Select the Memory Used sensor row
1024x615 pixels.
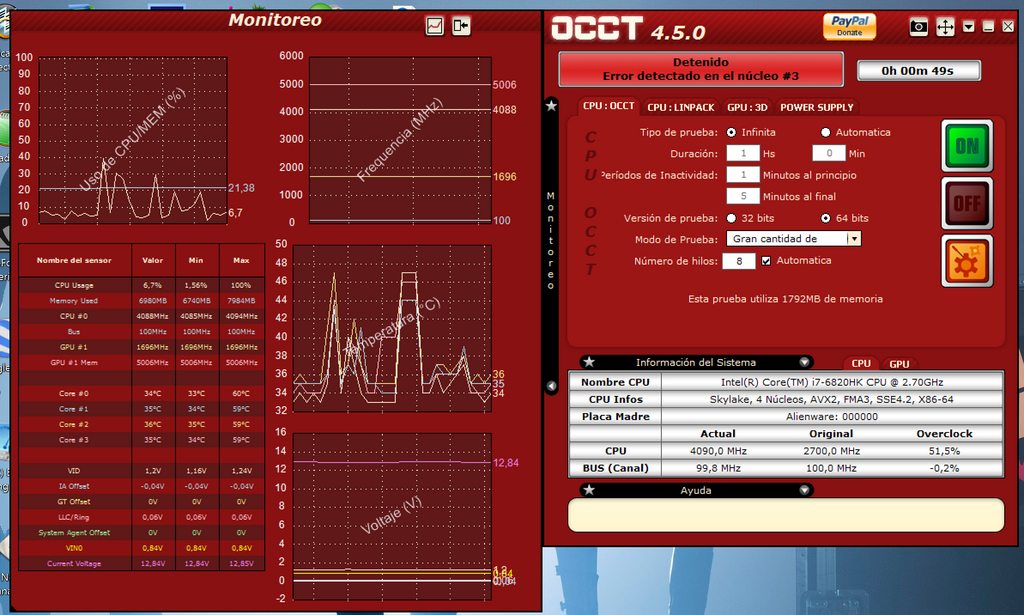[x=141, y=301]
